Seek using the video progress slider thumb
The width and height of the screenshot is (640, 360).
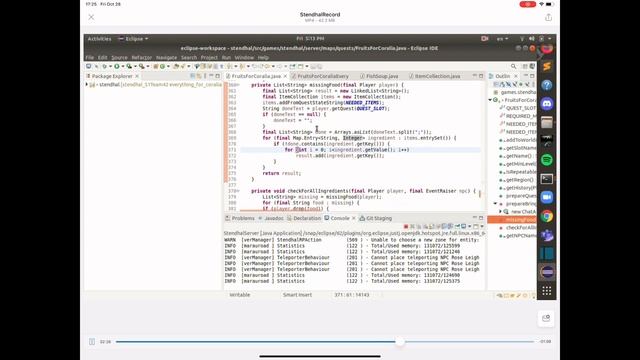pos(400,341)
